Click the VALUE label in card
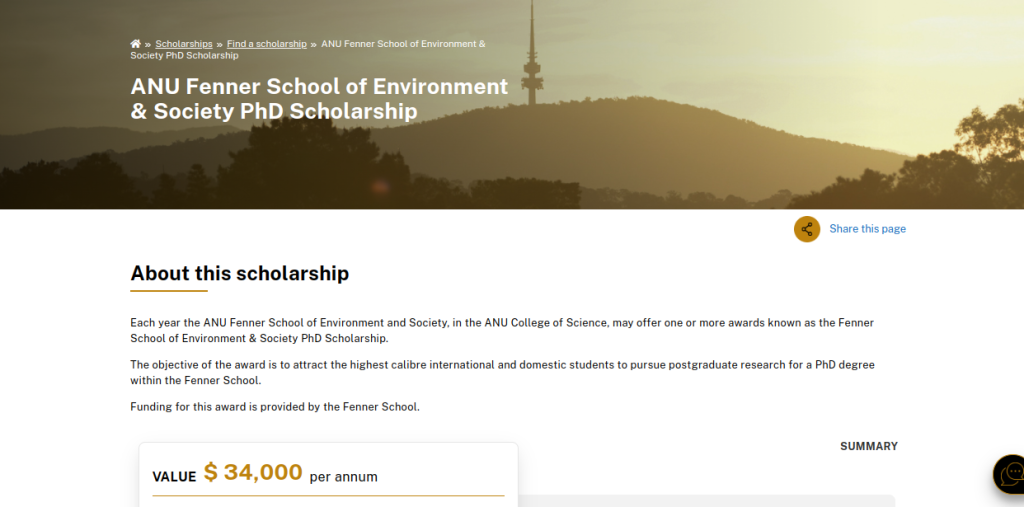This screenshot has width=1024, height=507. tap(174, 477)
